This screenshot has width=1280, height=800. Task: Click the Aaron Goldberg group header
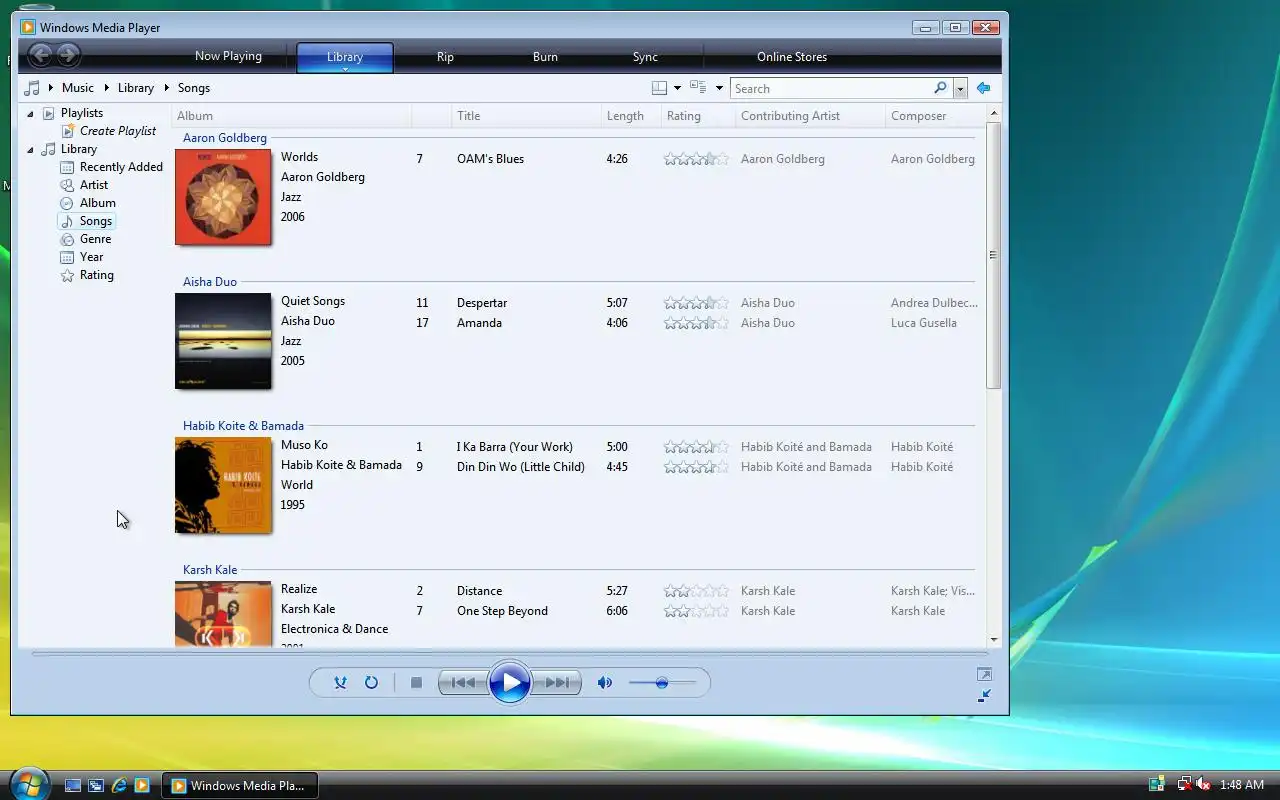click(x=225, y=138)
